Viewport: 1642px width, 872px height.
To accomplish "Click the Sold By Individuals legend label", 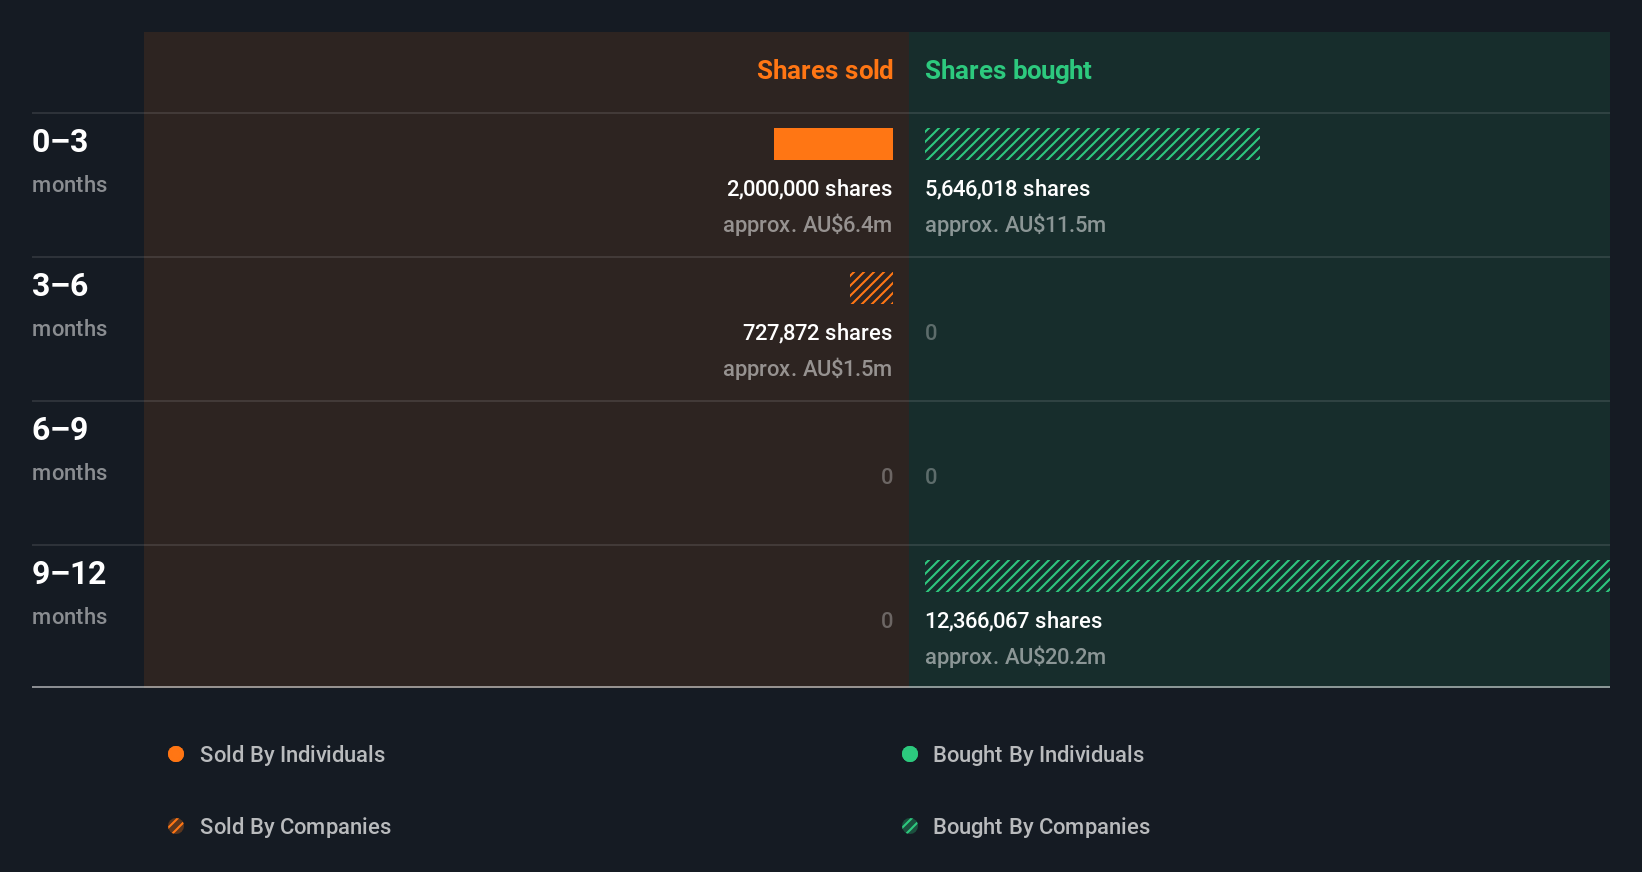I will click(x=292, y=754).
